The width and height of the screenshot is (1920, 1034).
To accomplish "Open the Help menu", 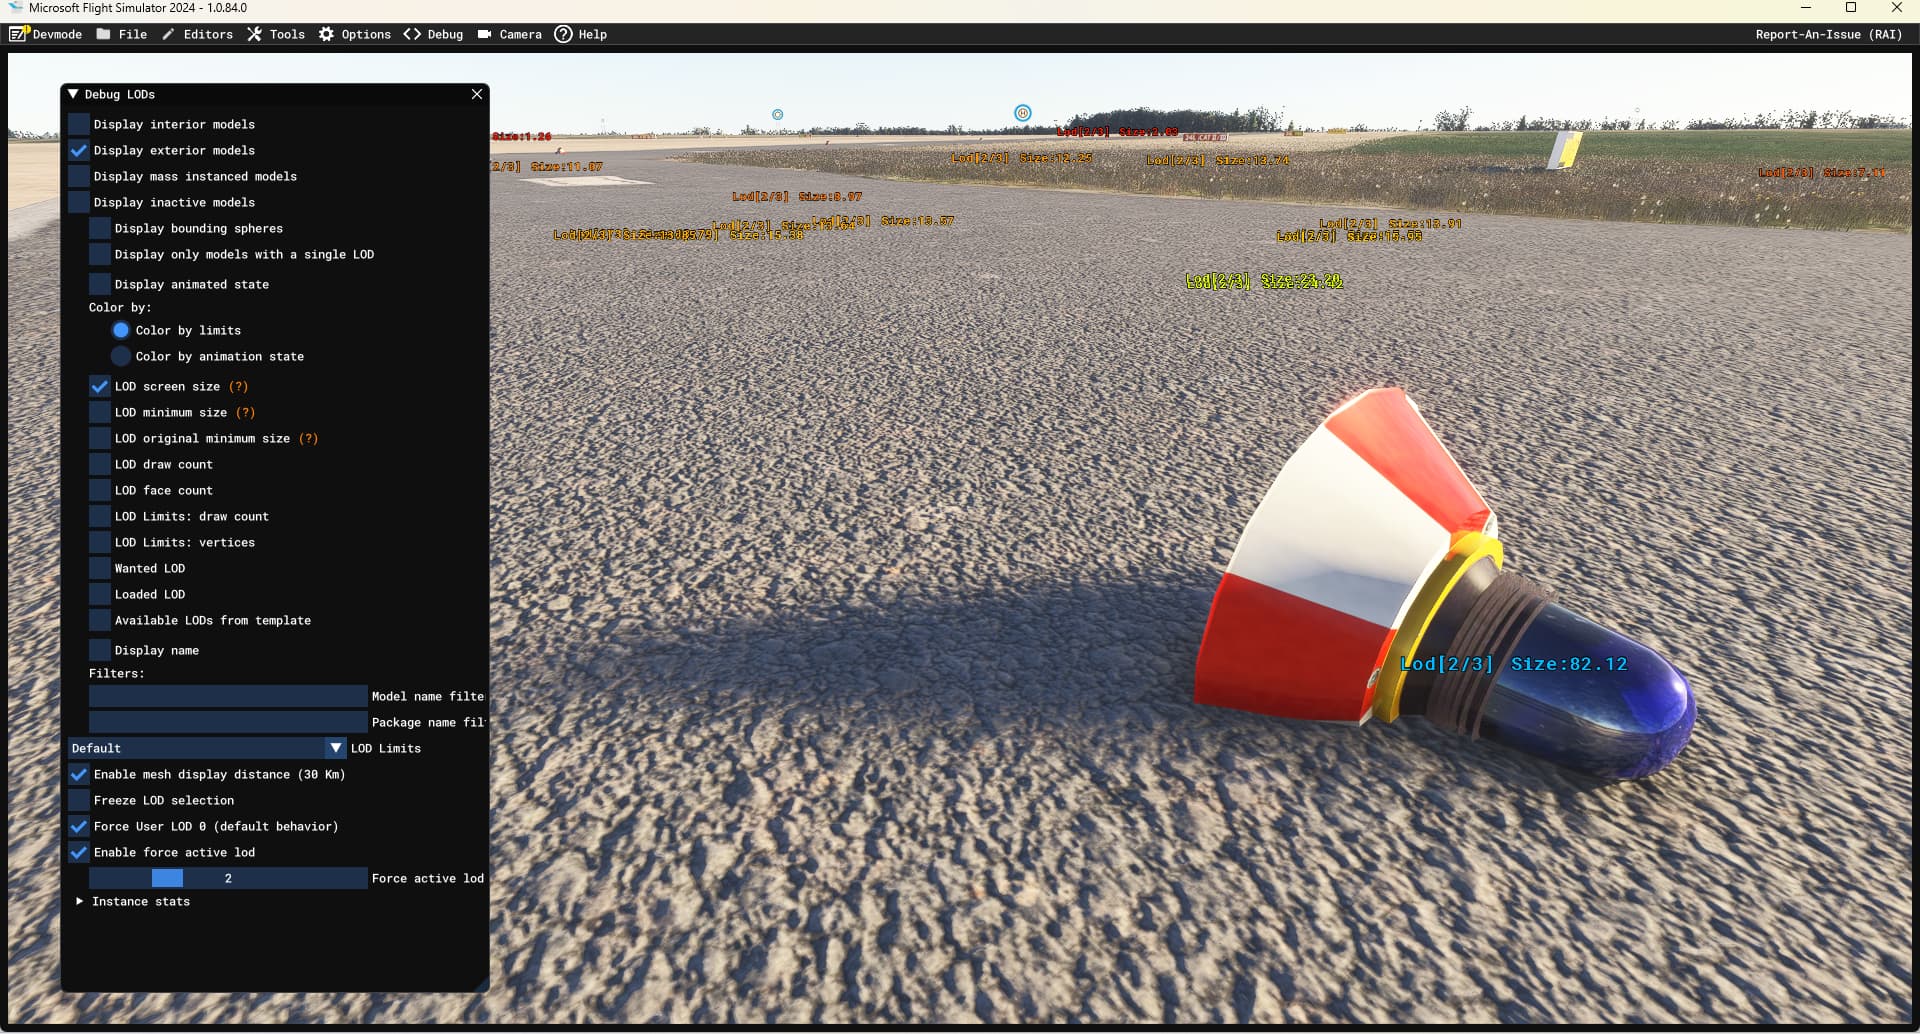I will (x=581, y=34).
